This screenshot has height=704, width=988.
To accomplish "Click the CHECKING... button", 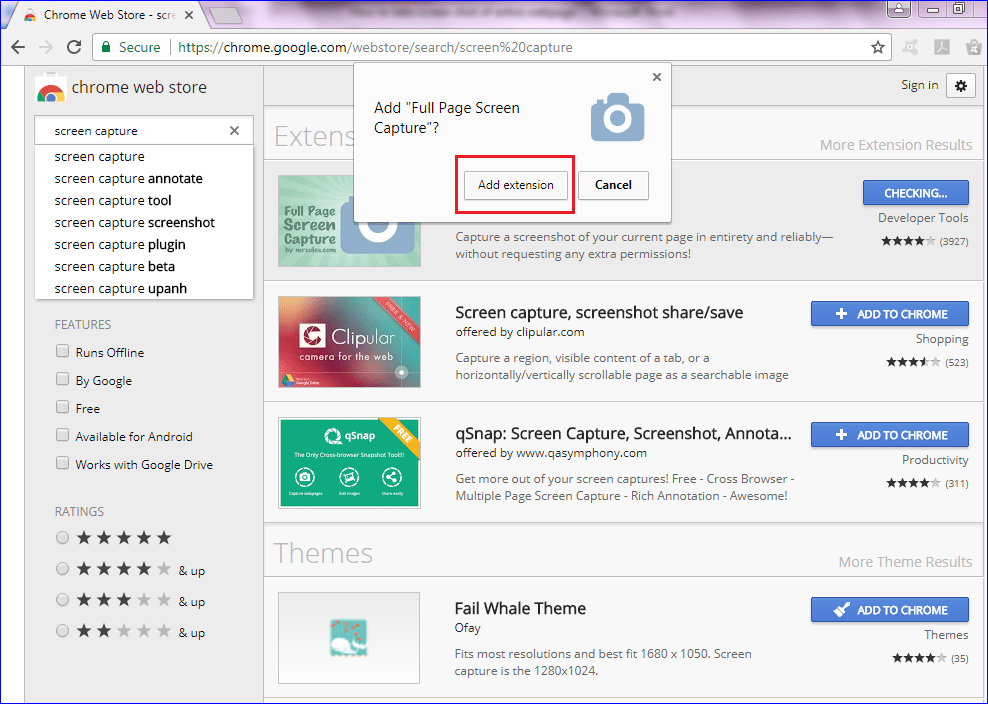I will pos(916,193).
